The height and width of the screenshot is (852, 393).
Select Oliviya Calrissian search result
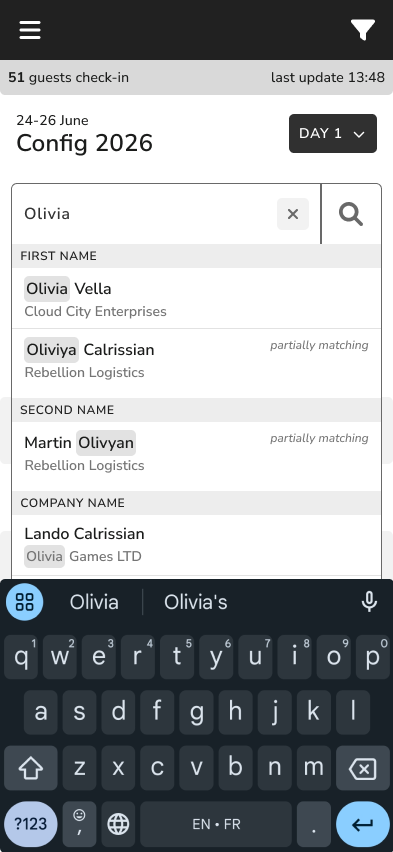click(196, 360)
